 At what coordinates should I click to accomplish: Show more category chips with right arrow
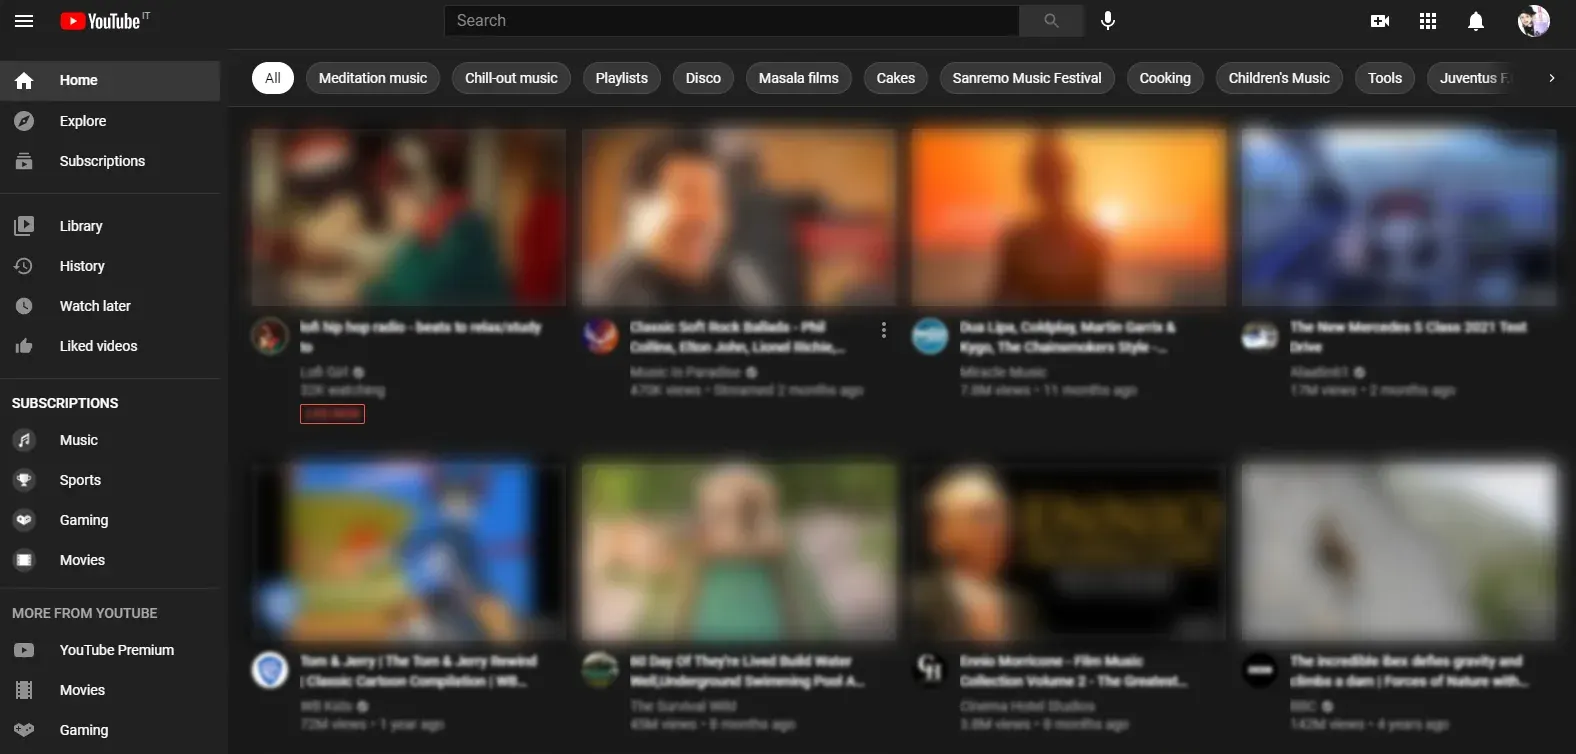tap(1551, 78)
